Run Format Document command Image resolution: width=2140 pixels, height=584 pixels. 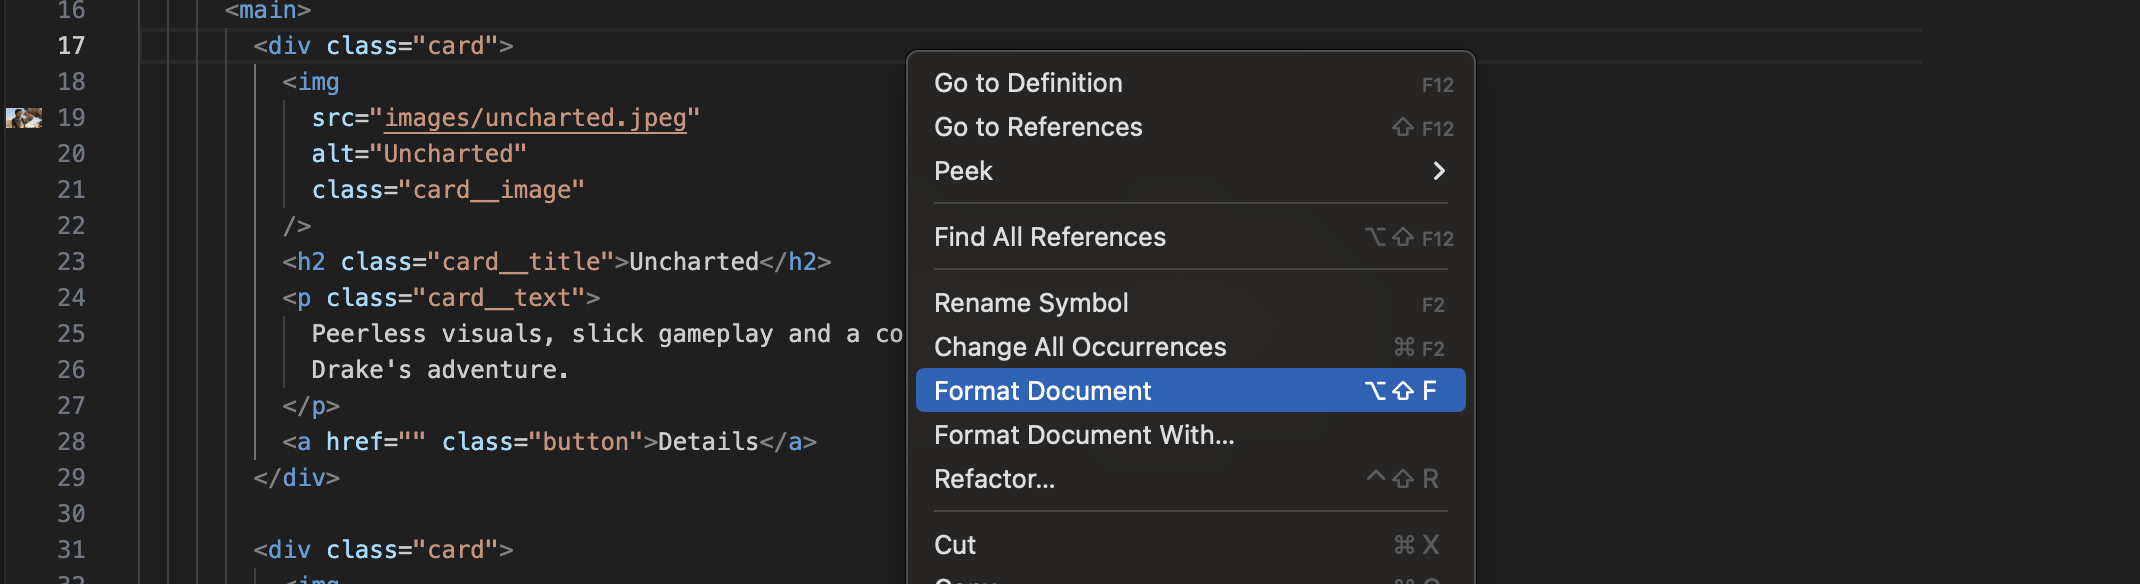pos(1042,391)
